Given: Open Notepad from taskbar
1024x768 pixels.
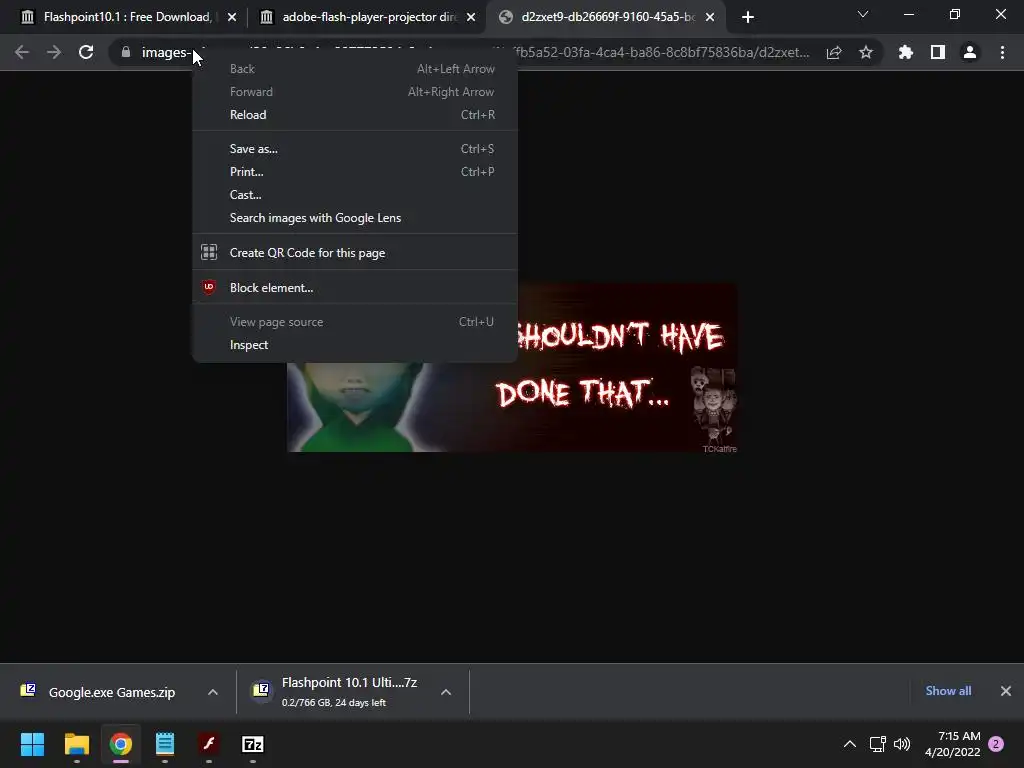Looking at the screenshot, I should point(165,744).
